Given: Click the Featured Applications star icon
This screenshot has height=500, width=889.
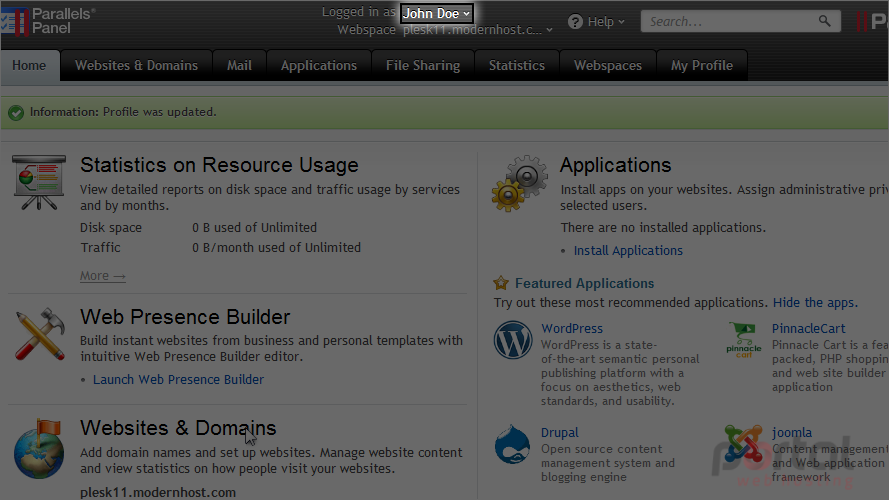Looking at the screenshot, I should pyautogui.click(x=501, y=282).
